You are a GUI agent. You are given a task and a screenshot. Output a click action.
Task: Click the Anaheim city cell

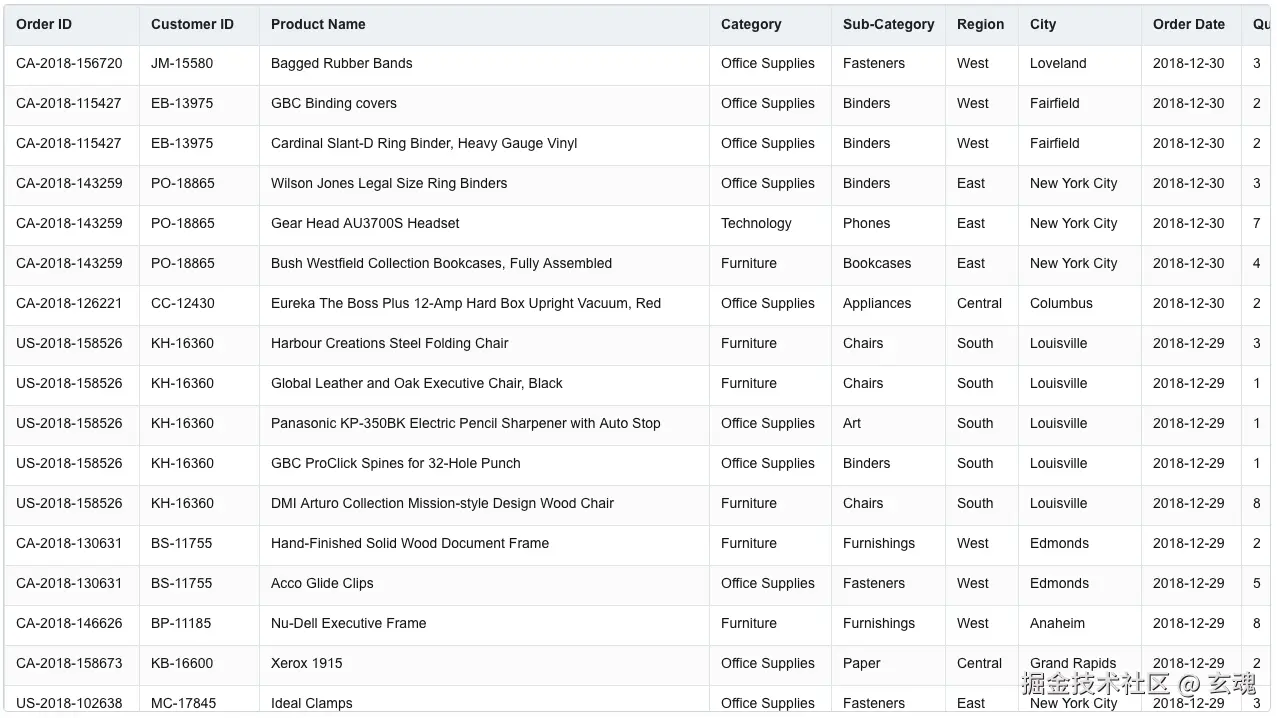click(x=1057, y=623)
